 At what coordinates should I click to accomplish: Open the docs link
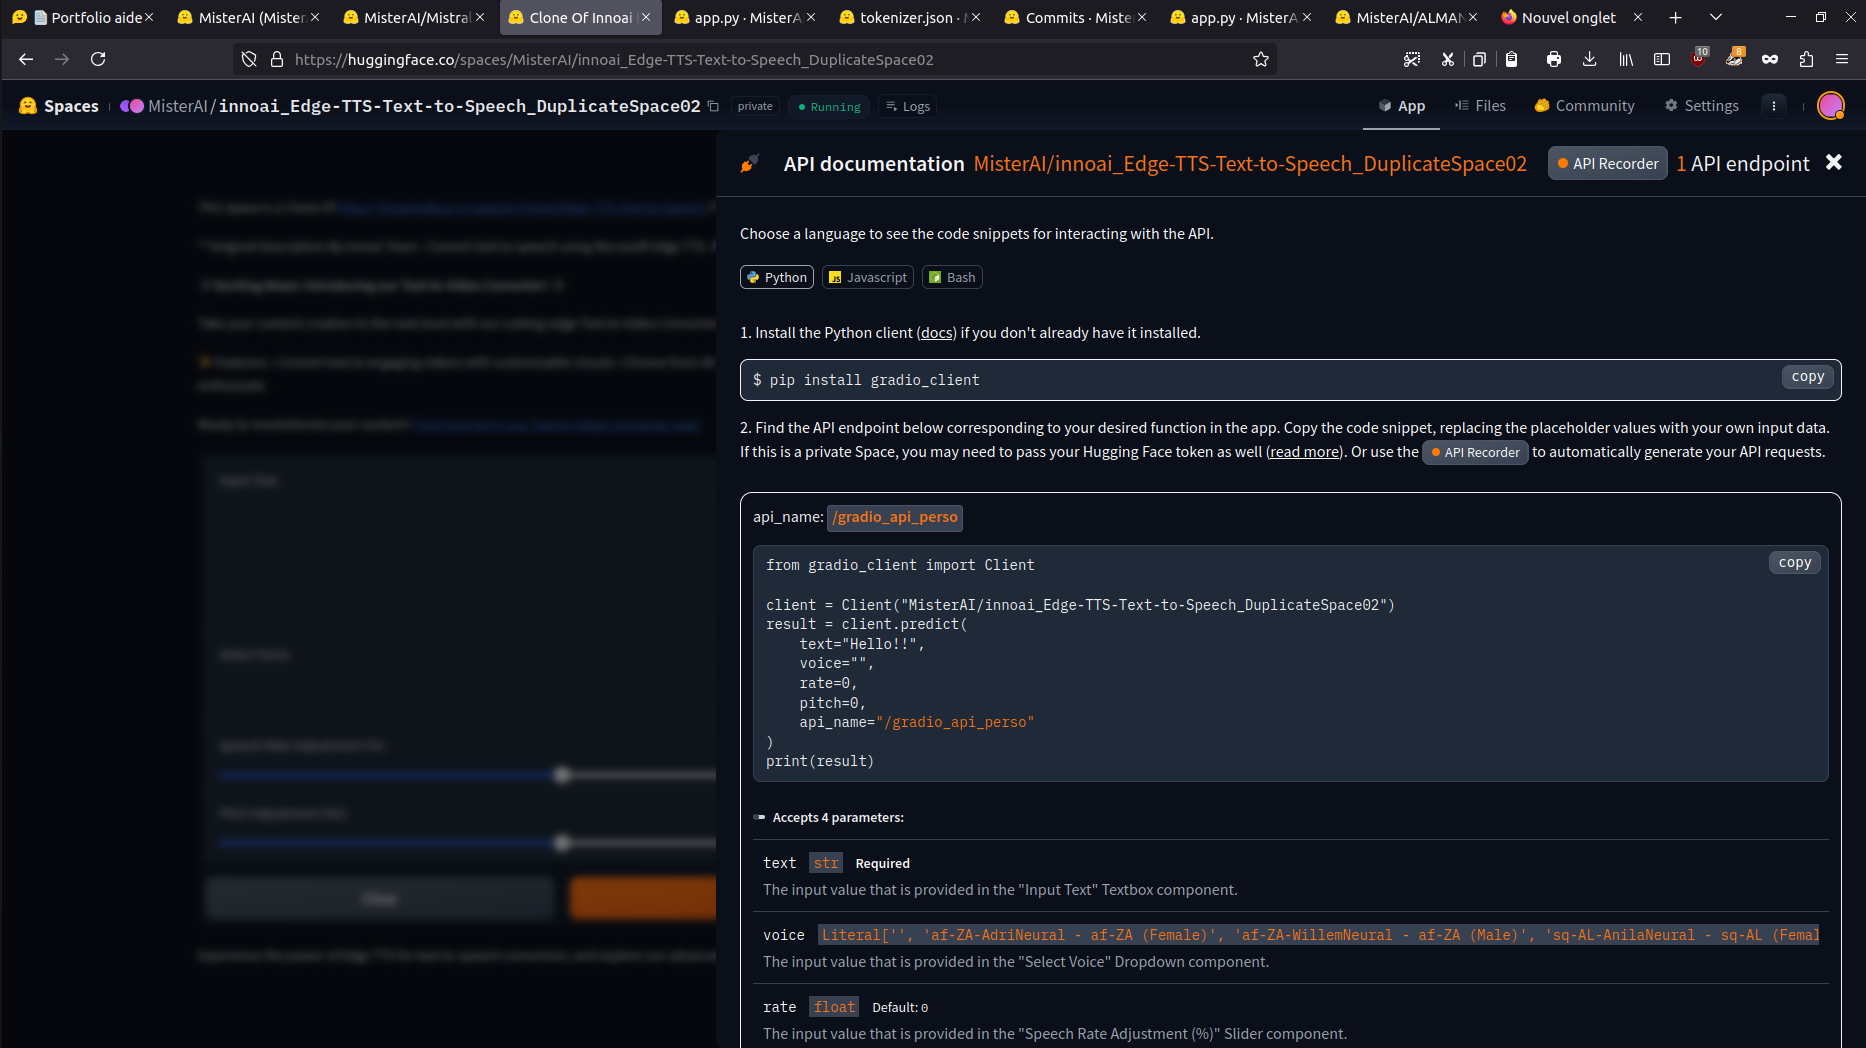click(937, 333)
